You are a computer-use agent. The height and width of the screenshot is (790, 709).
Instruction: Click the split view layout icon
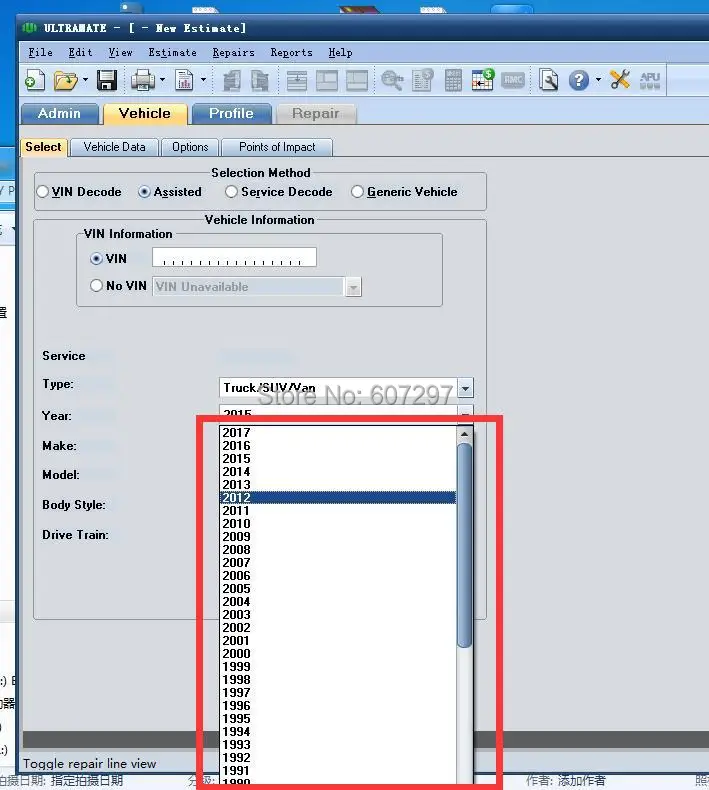(327, 81)
